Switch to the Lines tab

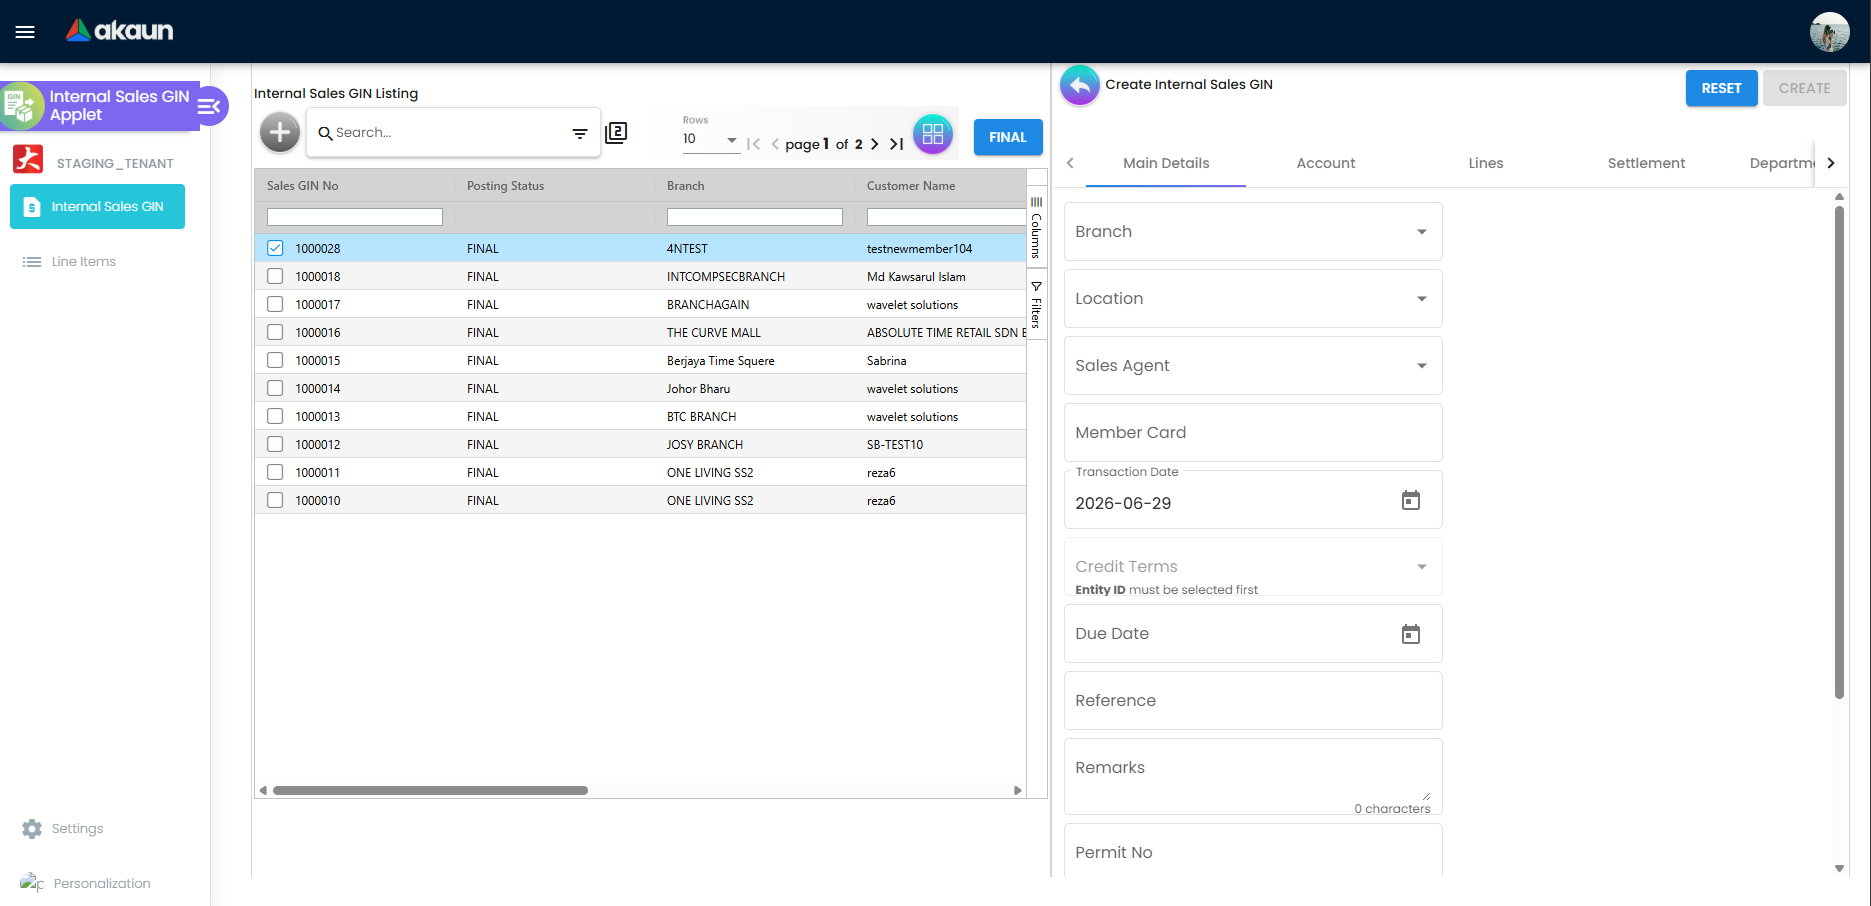pos(1486,163)
